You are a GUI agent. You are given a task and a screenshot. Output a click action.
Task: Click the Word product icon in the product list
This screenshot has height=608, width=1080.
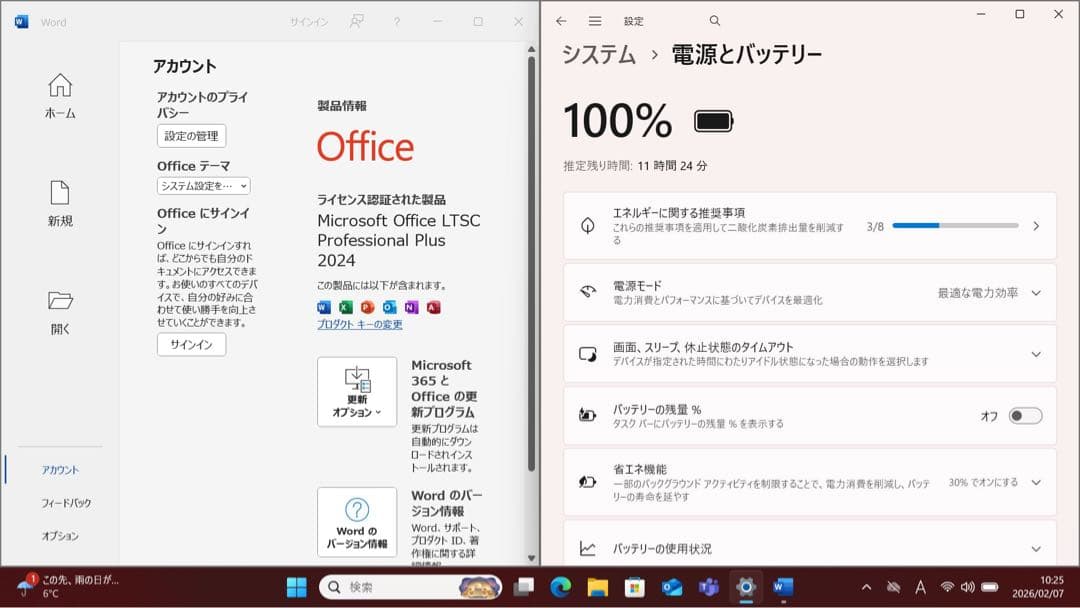pos(324,307)
